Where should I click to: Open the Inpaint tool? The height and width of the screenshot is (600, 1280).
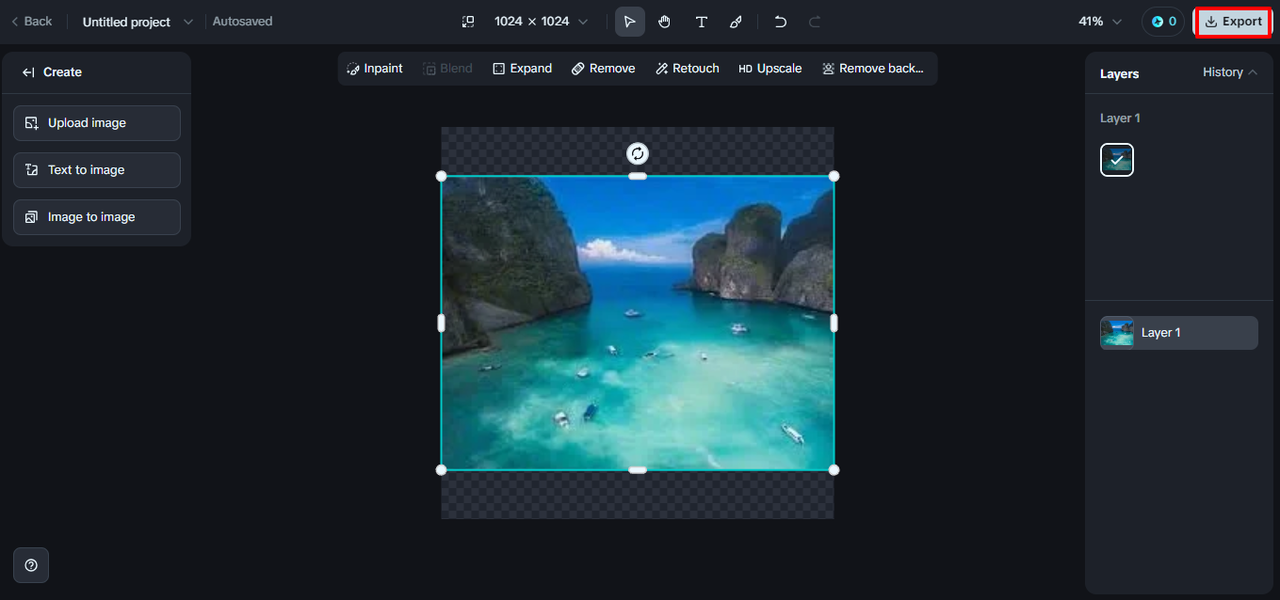[x=375, y=68]
